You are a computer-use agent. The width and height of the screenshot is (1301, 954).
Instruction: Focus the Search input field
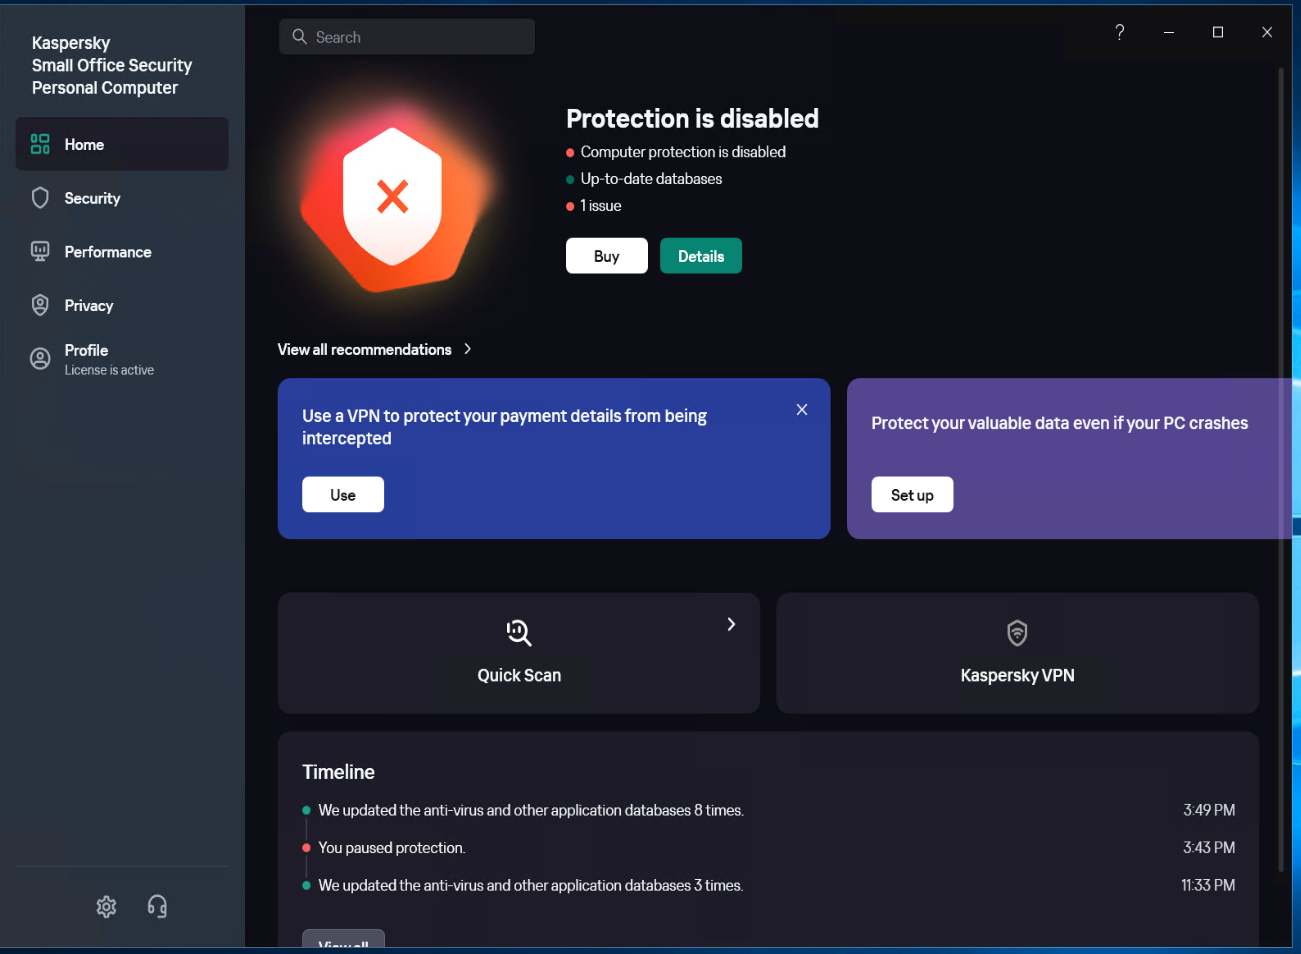(x=407, y=37)
